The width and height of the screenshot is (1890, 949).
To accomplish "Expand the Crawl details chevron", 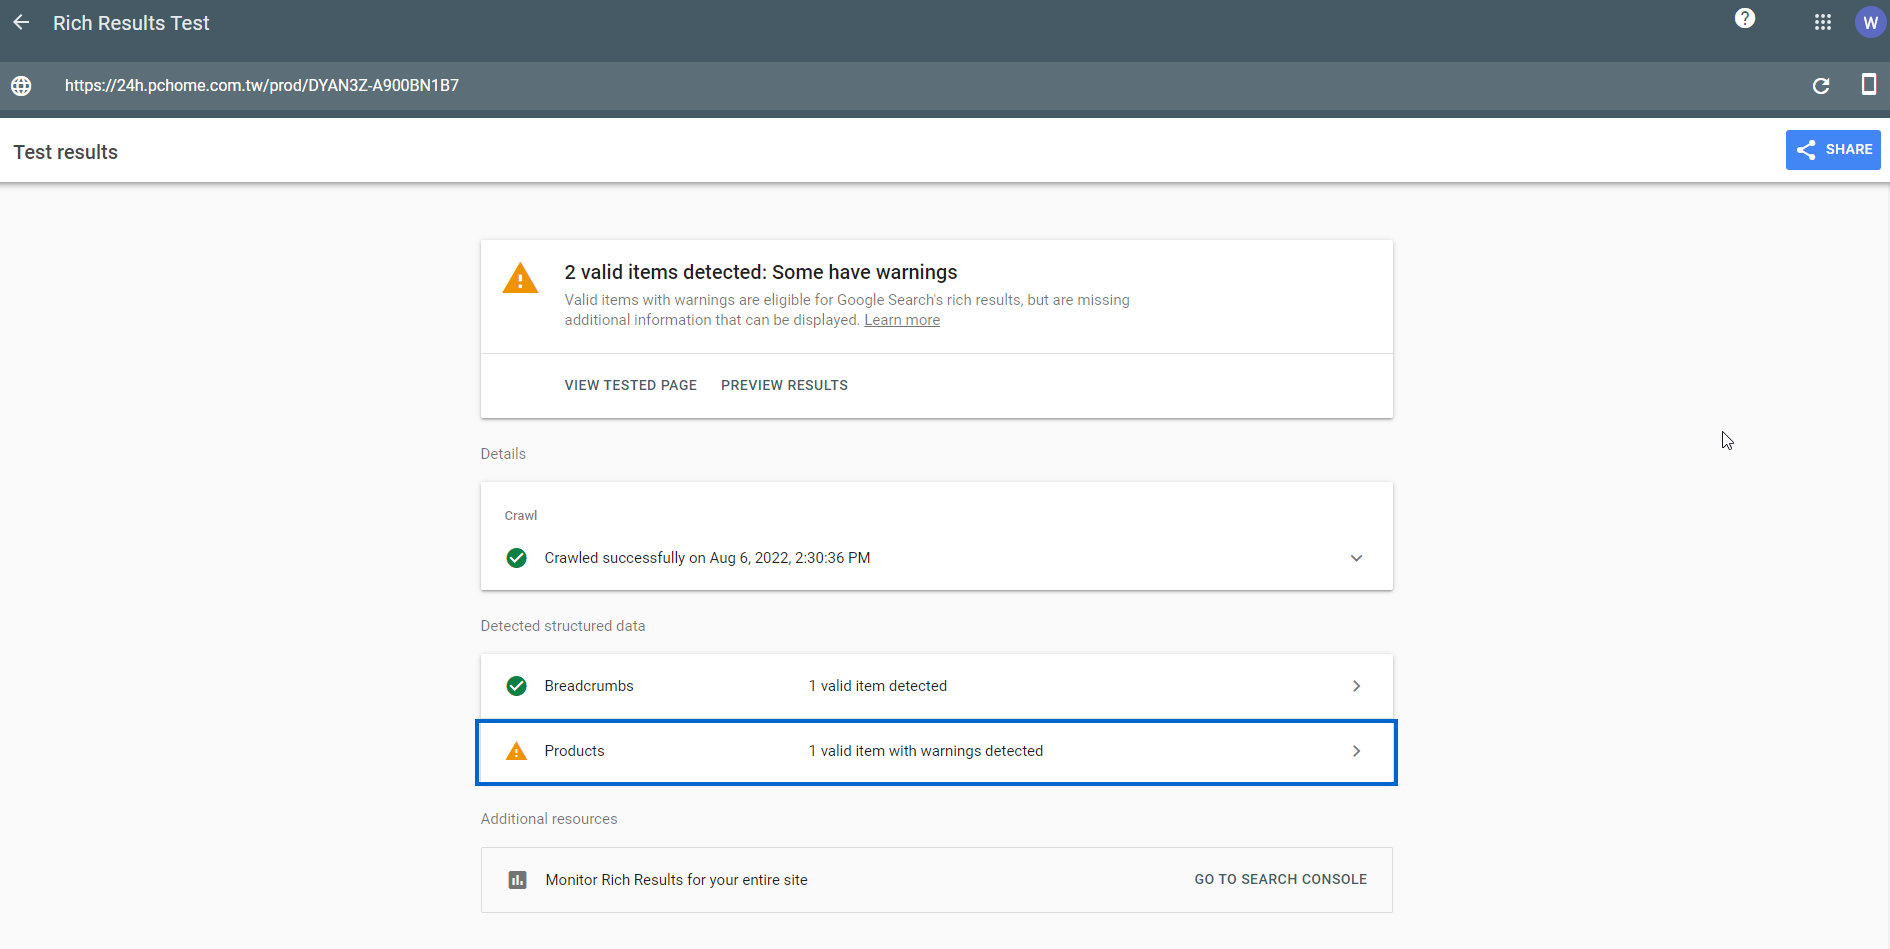I will click(x=1356, y=558).
